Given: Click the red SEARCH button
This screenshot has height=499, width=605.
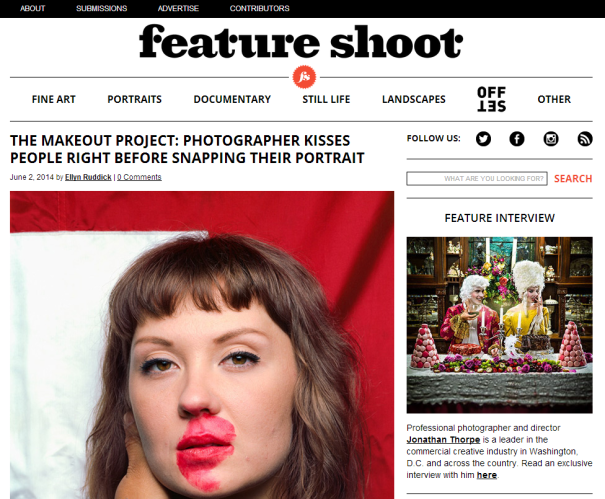Looking at the screenshot, I should pos(573,179).
